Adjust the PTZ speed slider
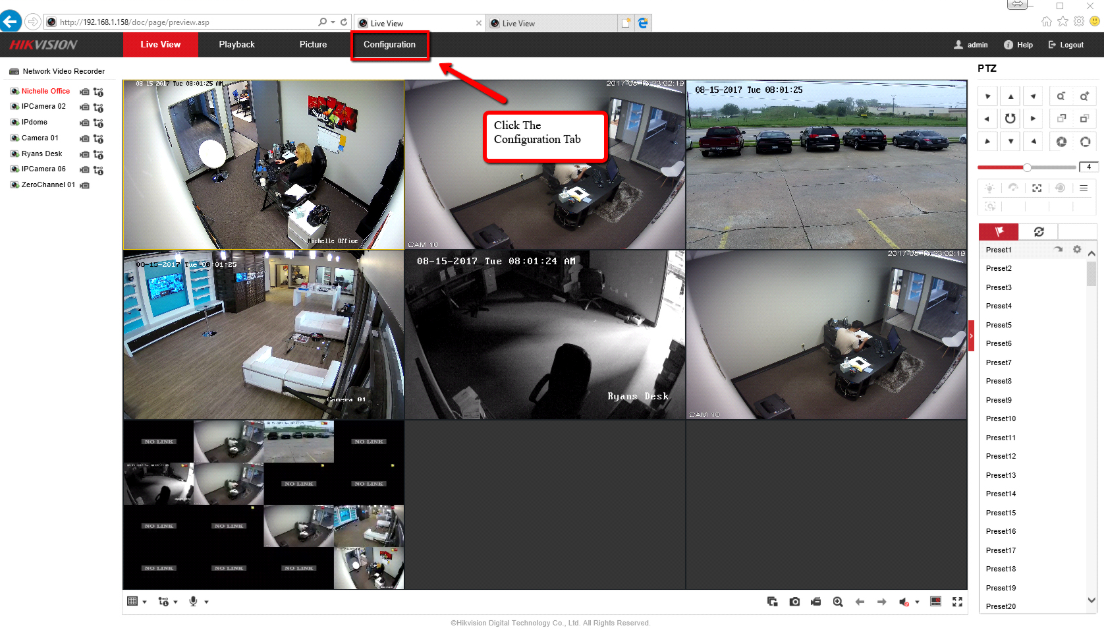Screen dimensions: 1104x631 coord(1027,167)
